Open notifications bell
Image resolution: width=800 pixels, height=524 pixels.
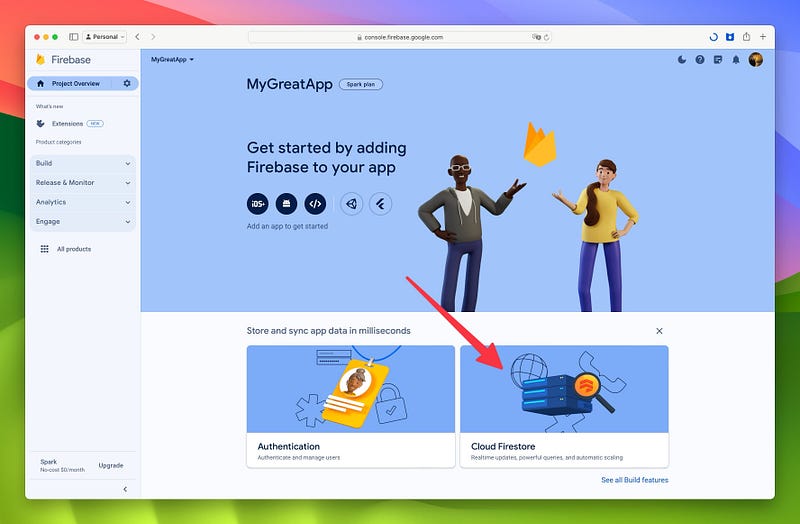tap(736, 60)
